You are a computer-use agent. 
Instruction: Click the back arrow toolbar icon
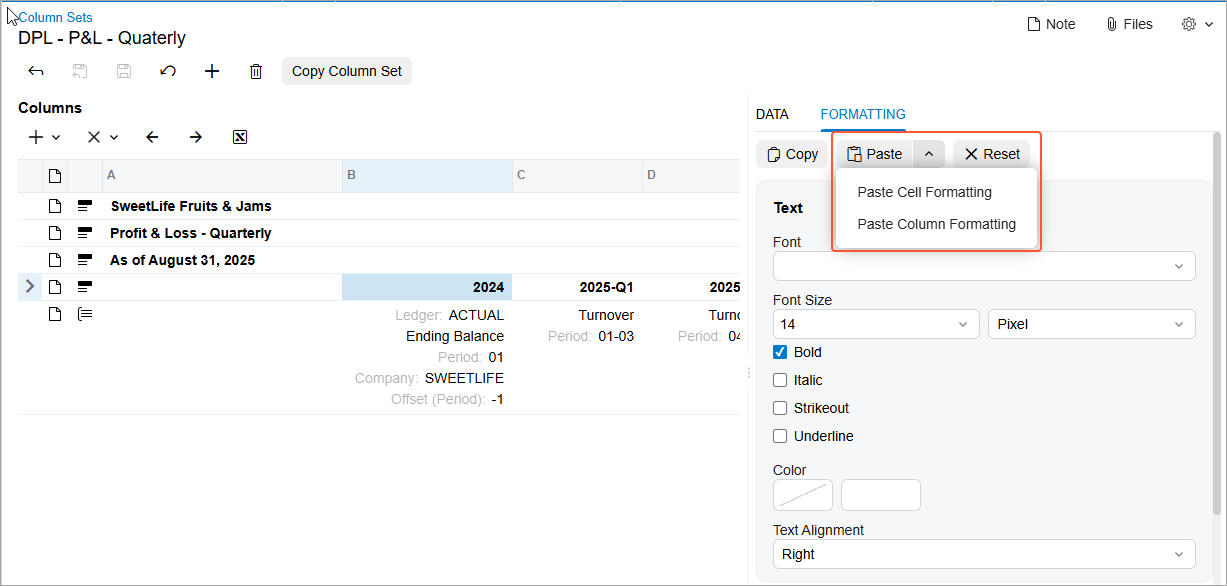[36, 71]
